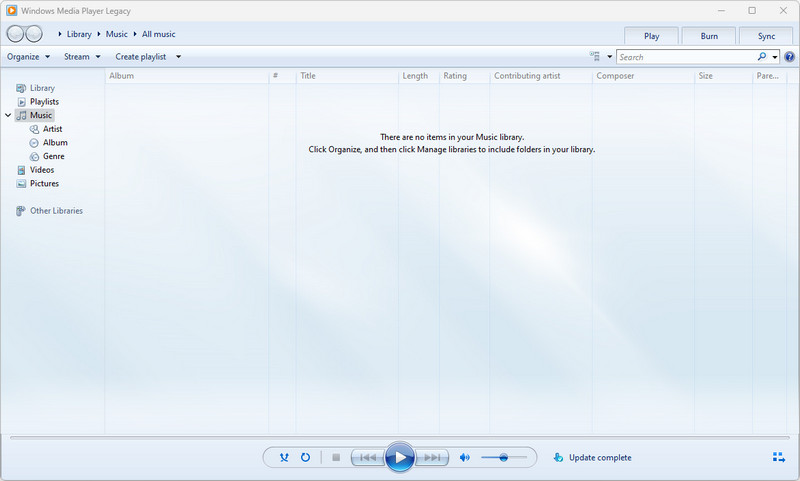Click Library in the breadcrumb

(x=79, y=34)
